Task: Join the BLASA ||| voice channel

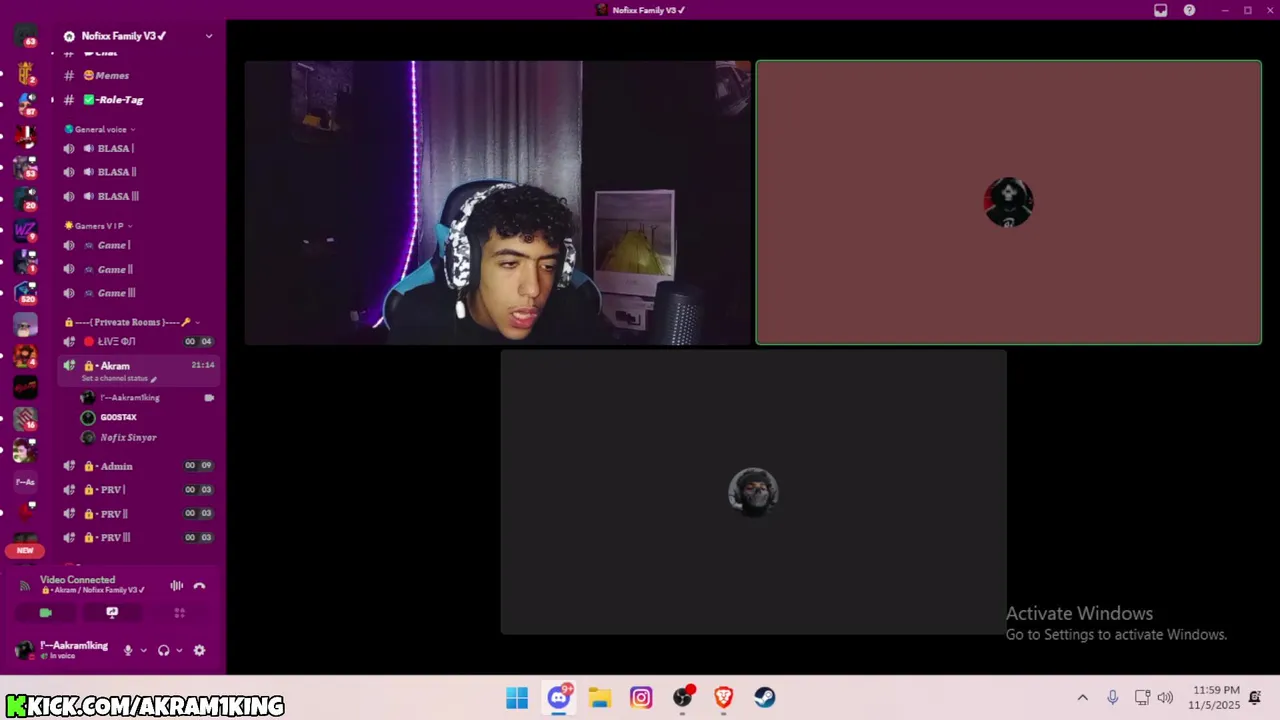Action: coord(139,196)
